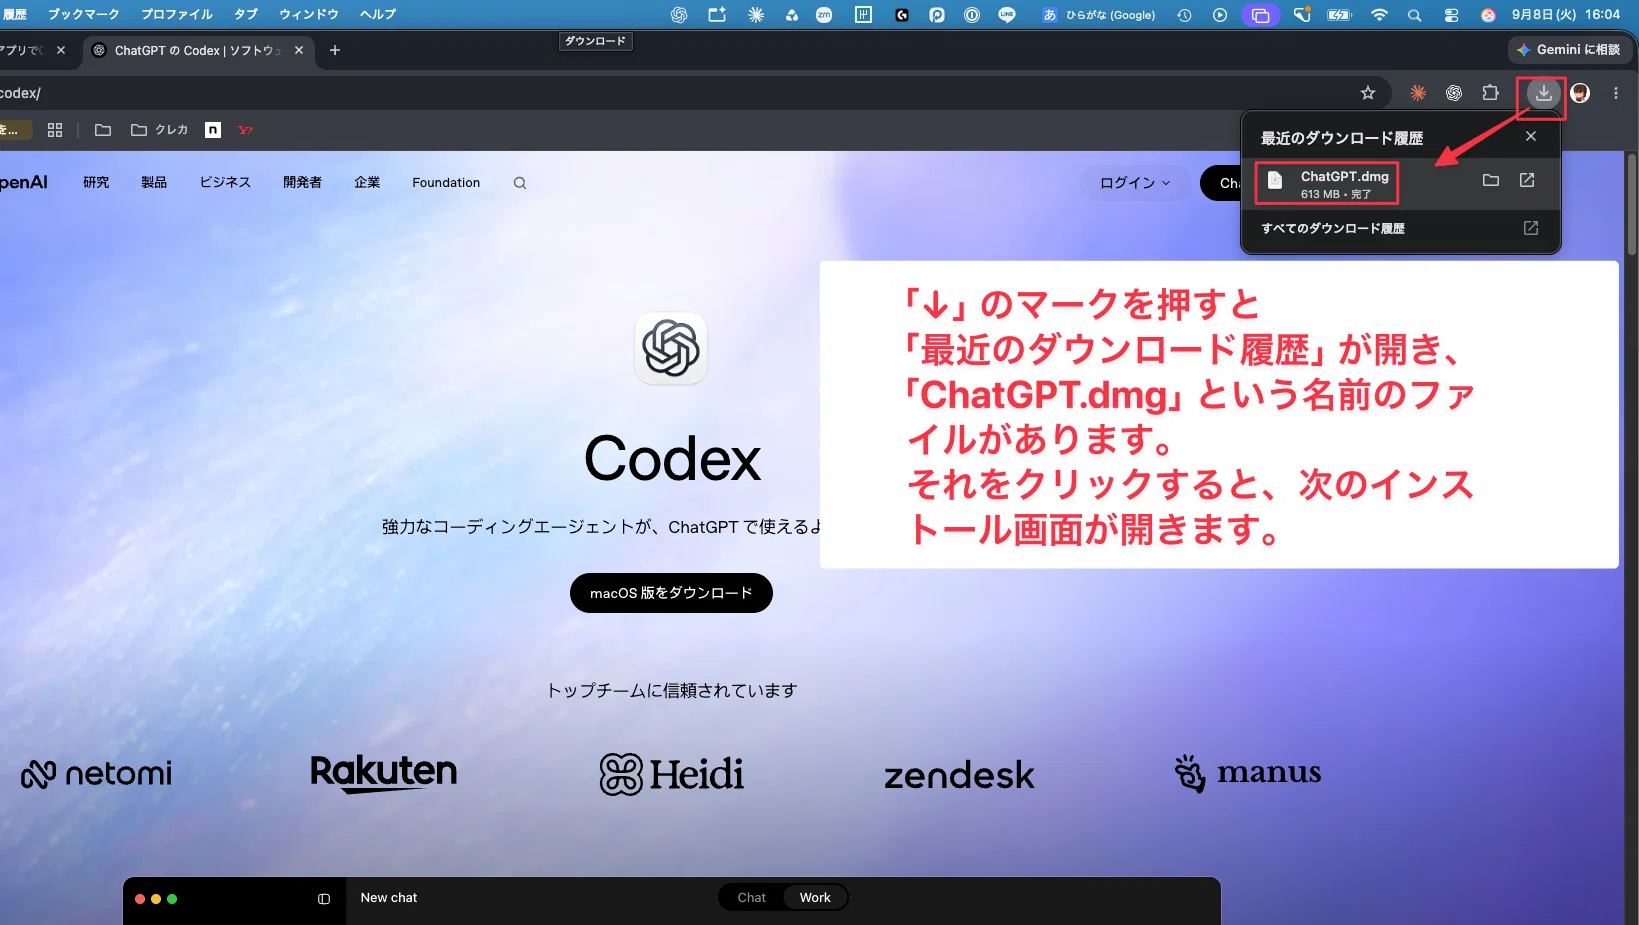Bookmark this page with the star icon
Screen dimensions: 1639x925
(1368, 93)
